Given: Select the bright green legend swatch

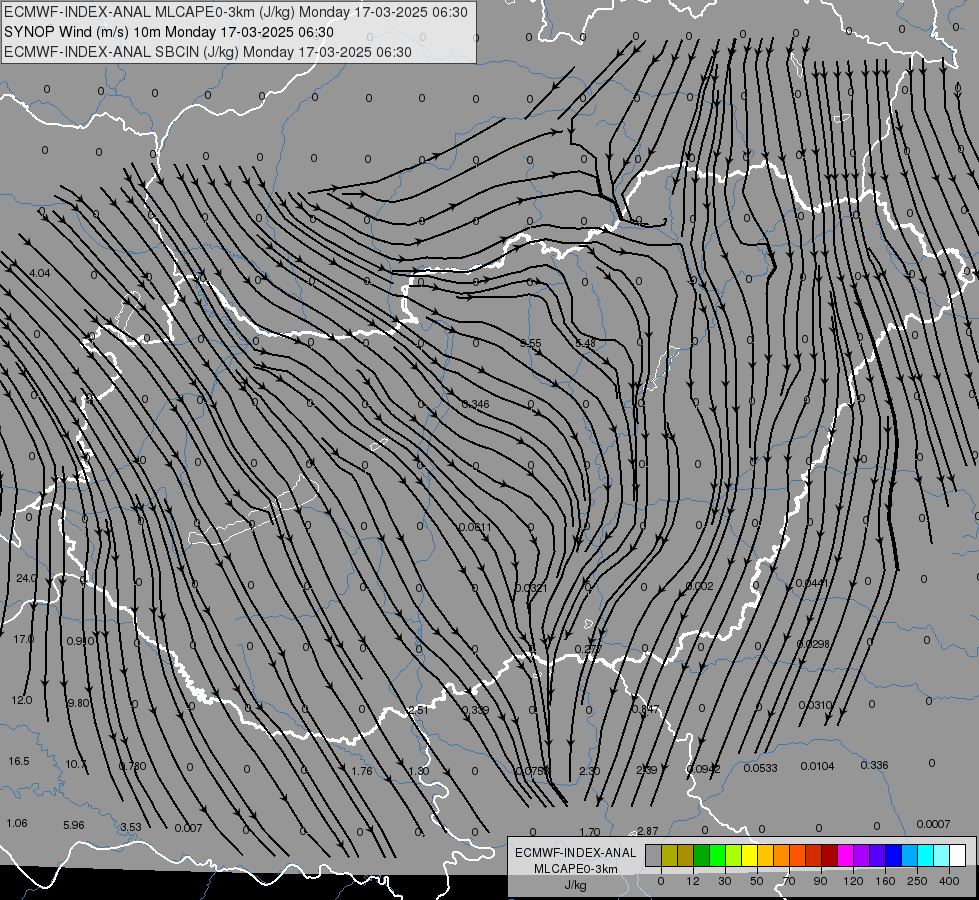Looking at the screenshot, I should [x=717, y=855].
